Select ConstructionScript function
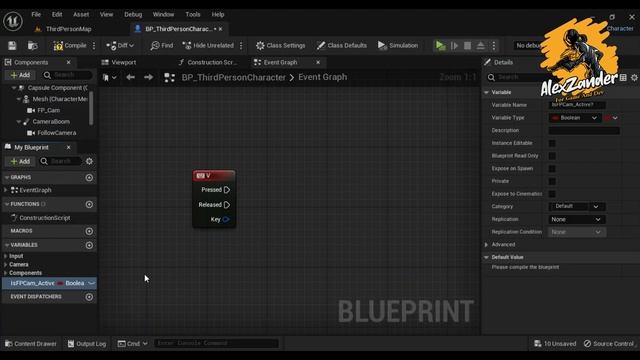The width and height of the screenshot is (640, 360). click(44, 218)
